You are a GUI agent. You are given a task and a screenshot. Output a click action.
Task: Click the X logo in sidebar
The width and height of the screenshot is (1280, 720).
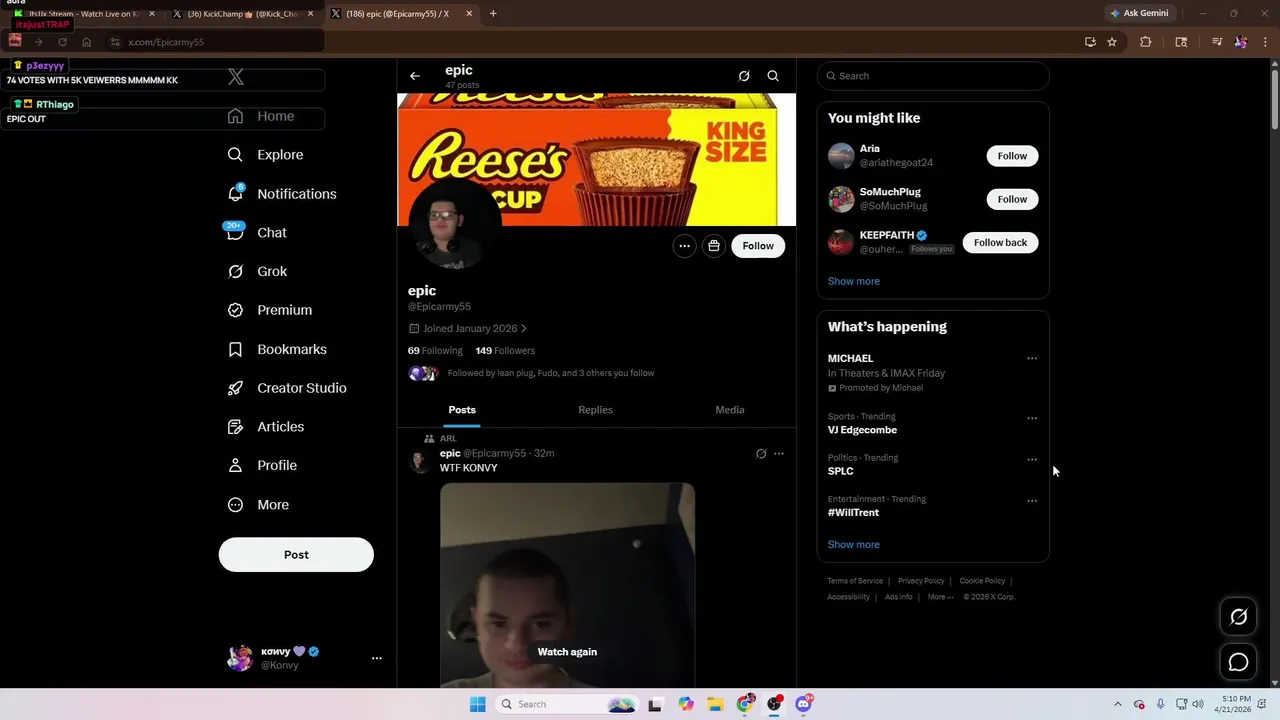(236, 76)
